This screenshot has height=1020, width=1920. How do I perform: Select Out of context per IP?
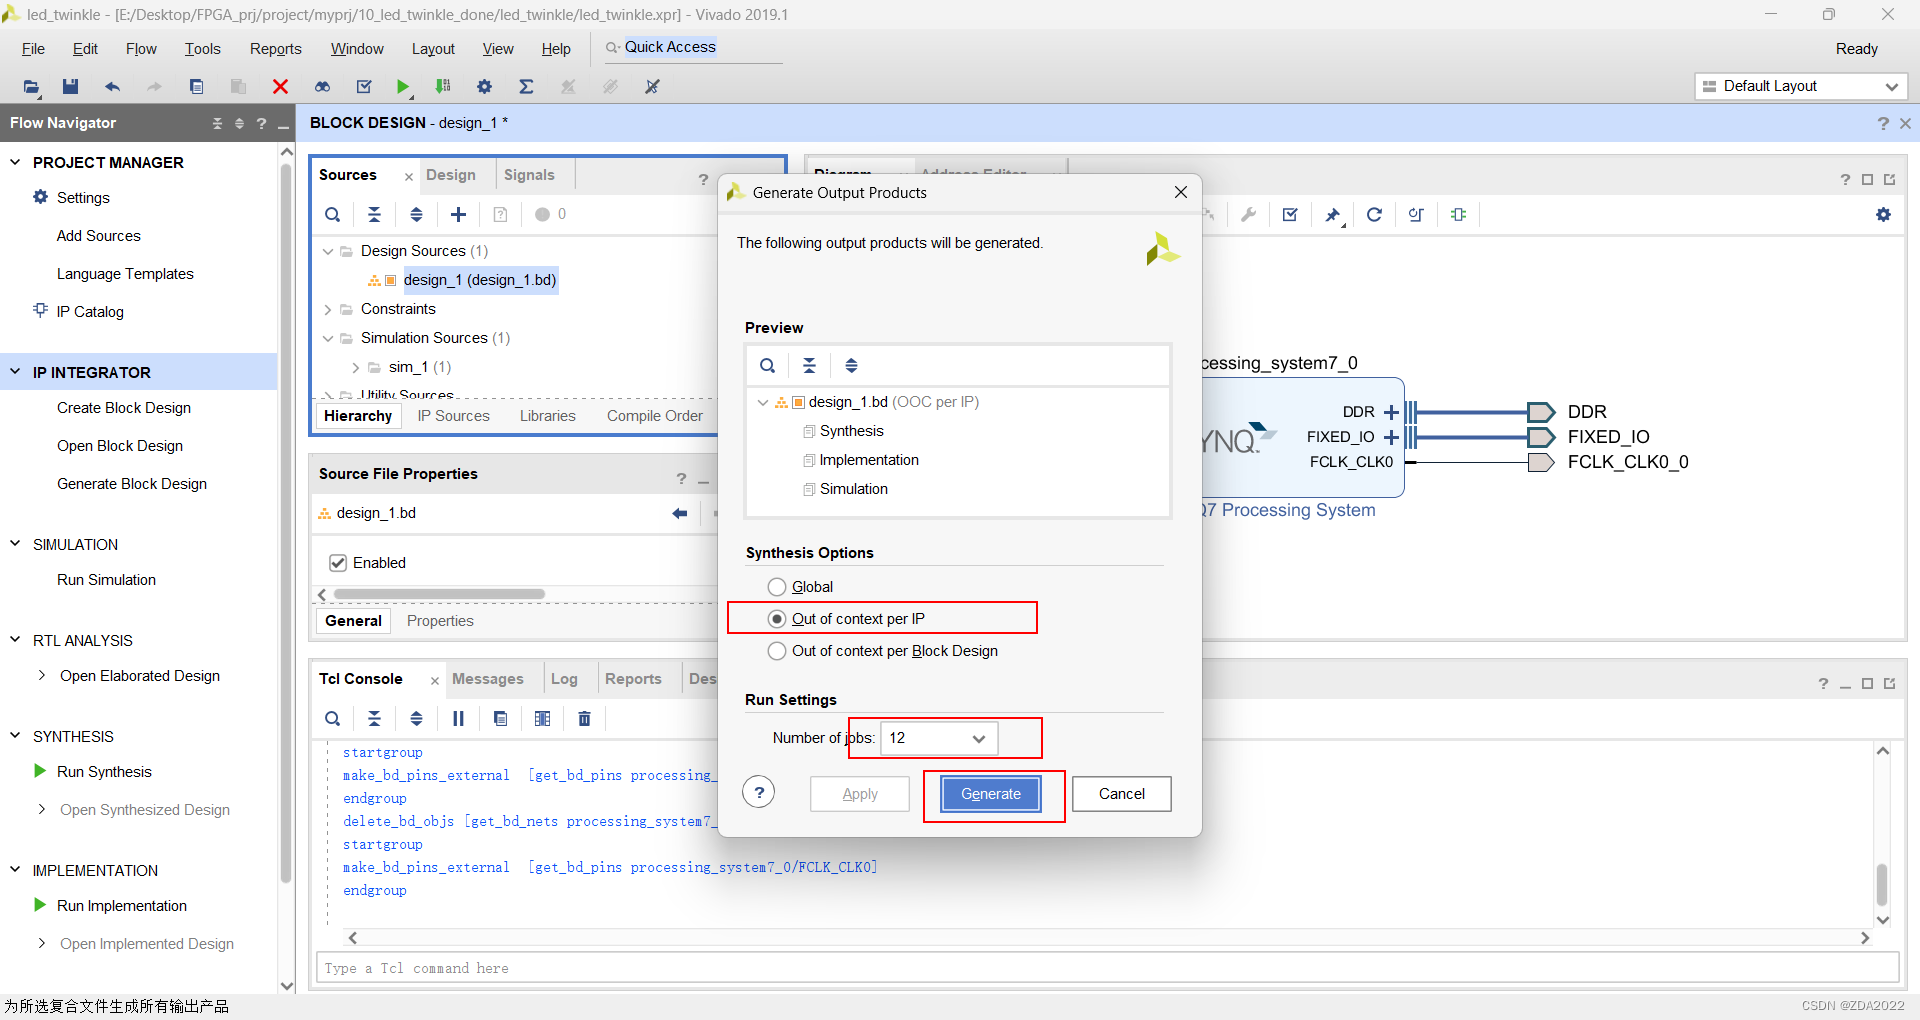pos(777,619)
